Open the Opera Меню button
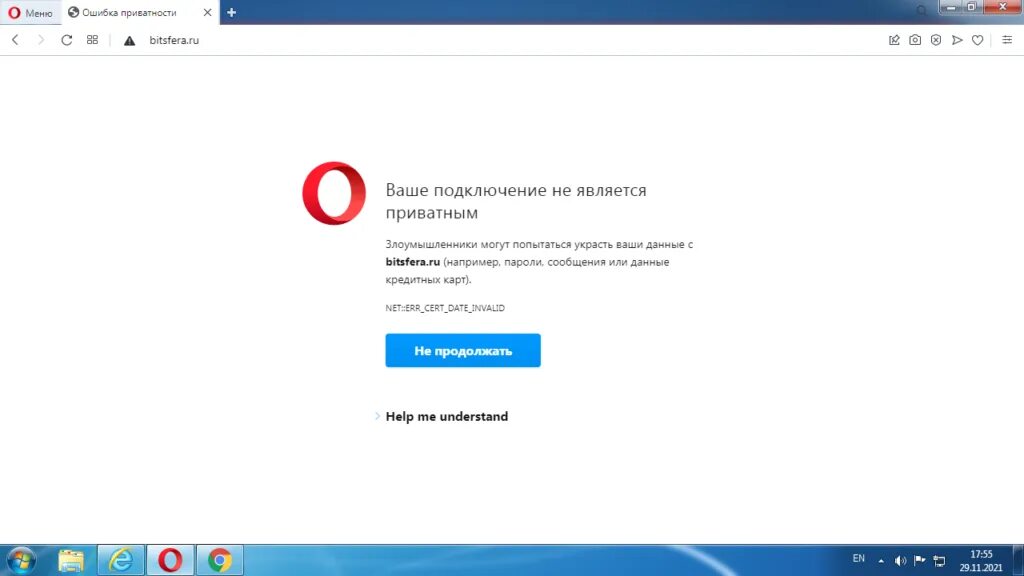 pos(30,12)
